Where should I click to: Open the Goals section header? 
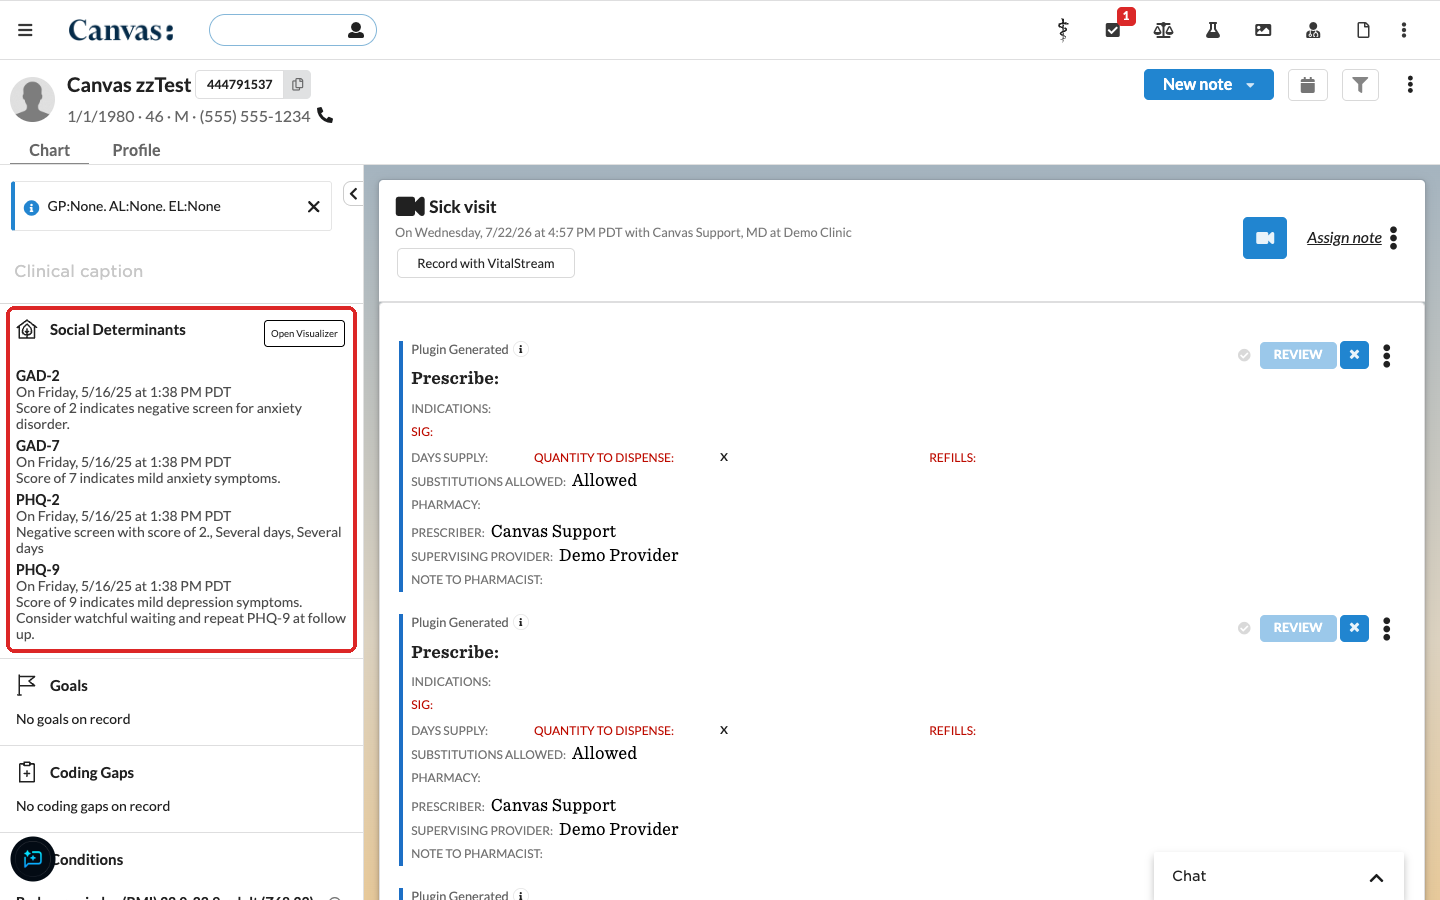coord(68,686)
